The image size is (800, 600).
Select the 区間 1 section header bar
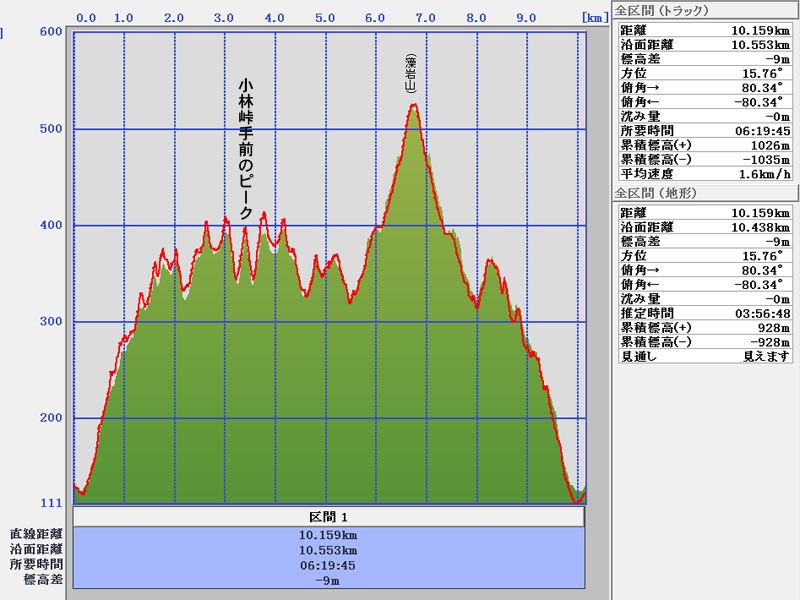328,517
